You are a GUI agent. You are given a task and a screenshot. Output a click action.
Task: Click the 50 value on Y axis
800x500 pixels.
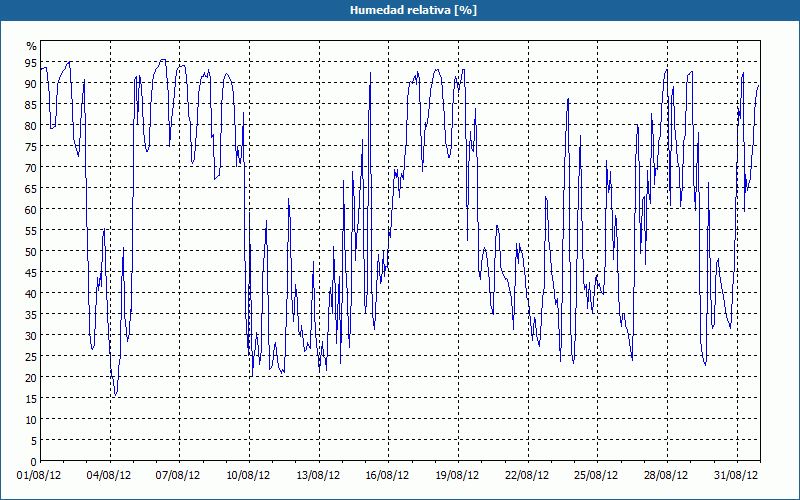point(31,252)
